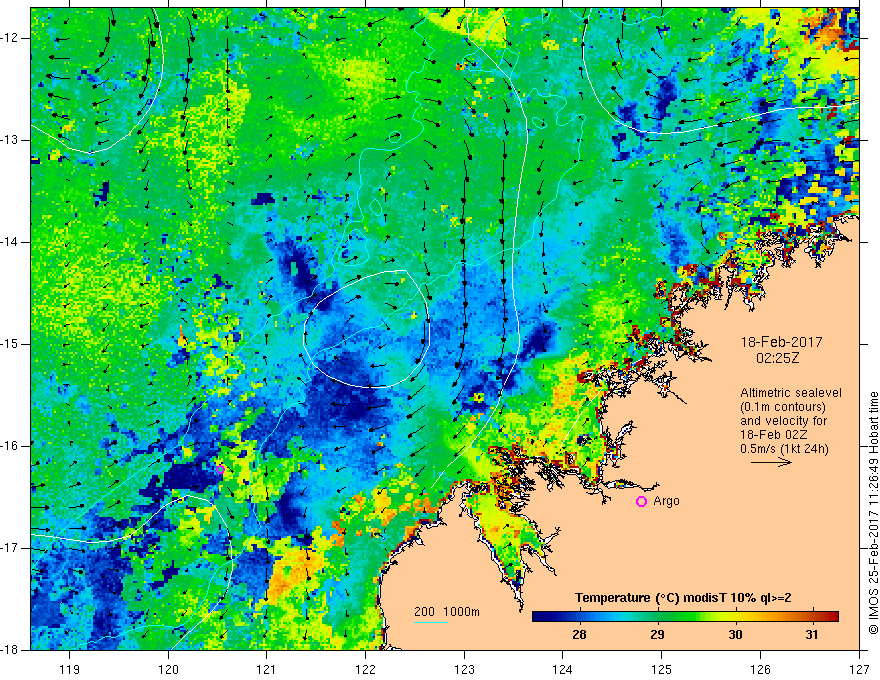880x680 pixels.
Task: Click the color bar tick label 30
Action: tap(735, 635)
